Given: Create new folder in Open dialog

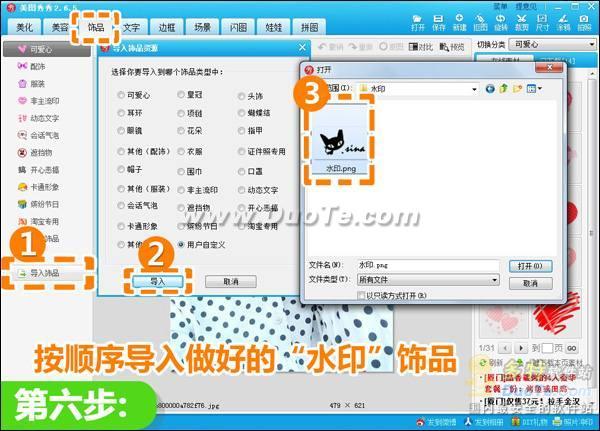Looking at the screenshot, I should point(517,89).
